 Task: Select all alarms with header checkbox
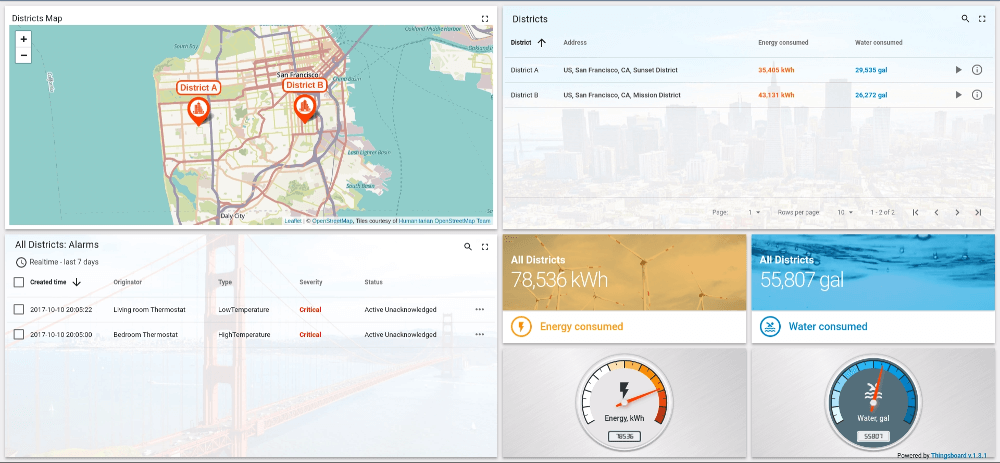coord(19,282)
